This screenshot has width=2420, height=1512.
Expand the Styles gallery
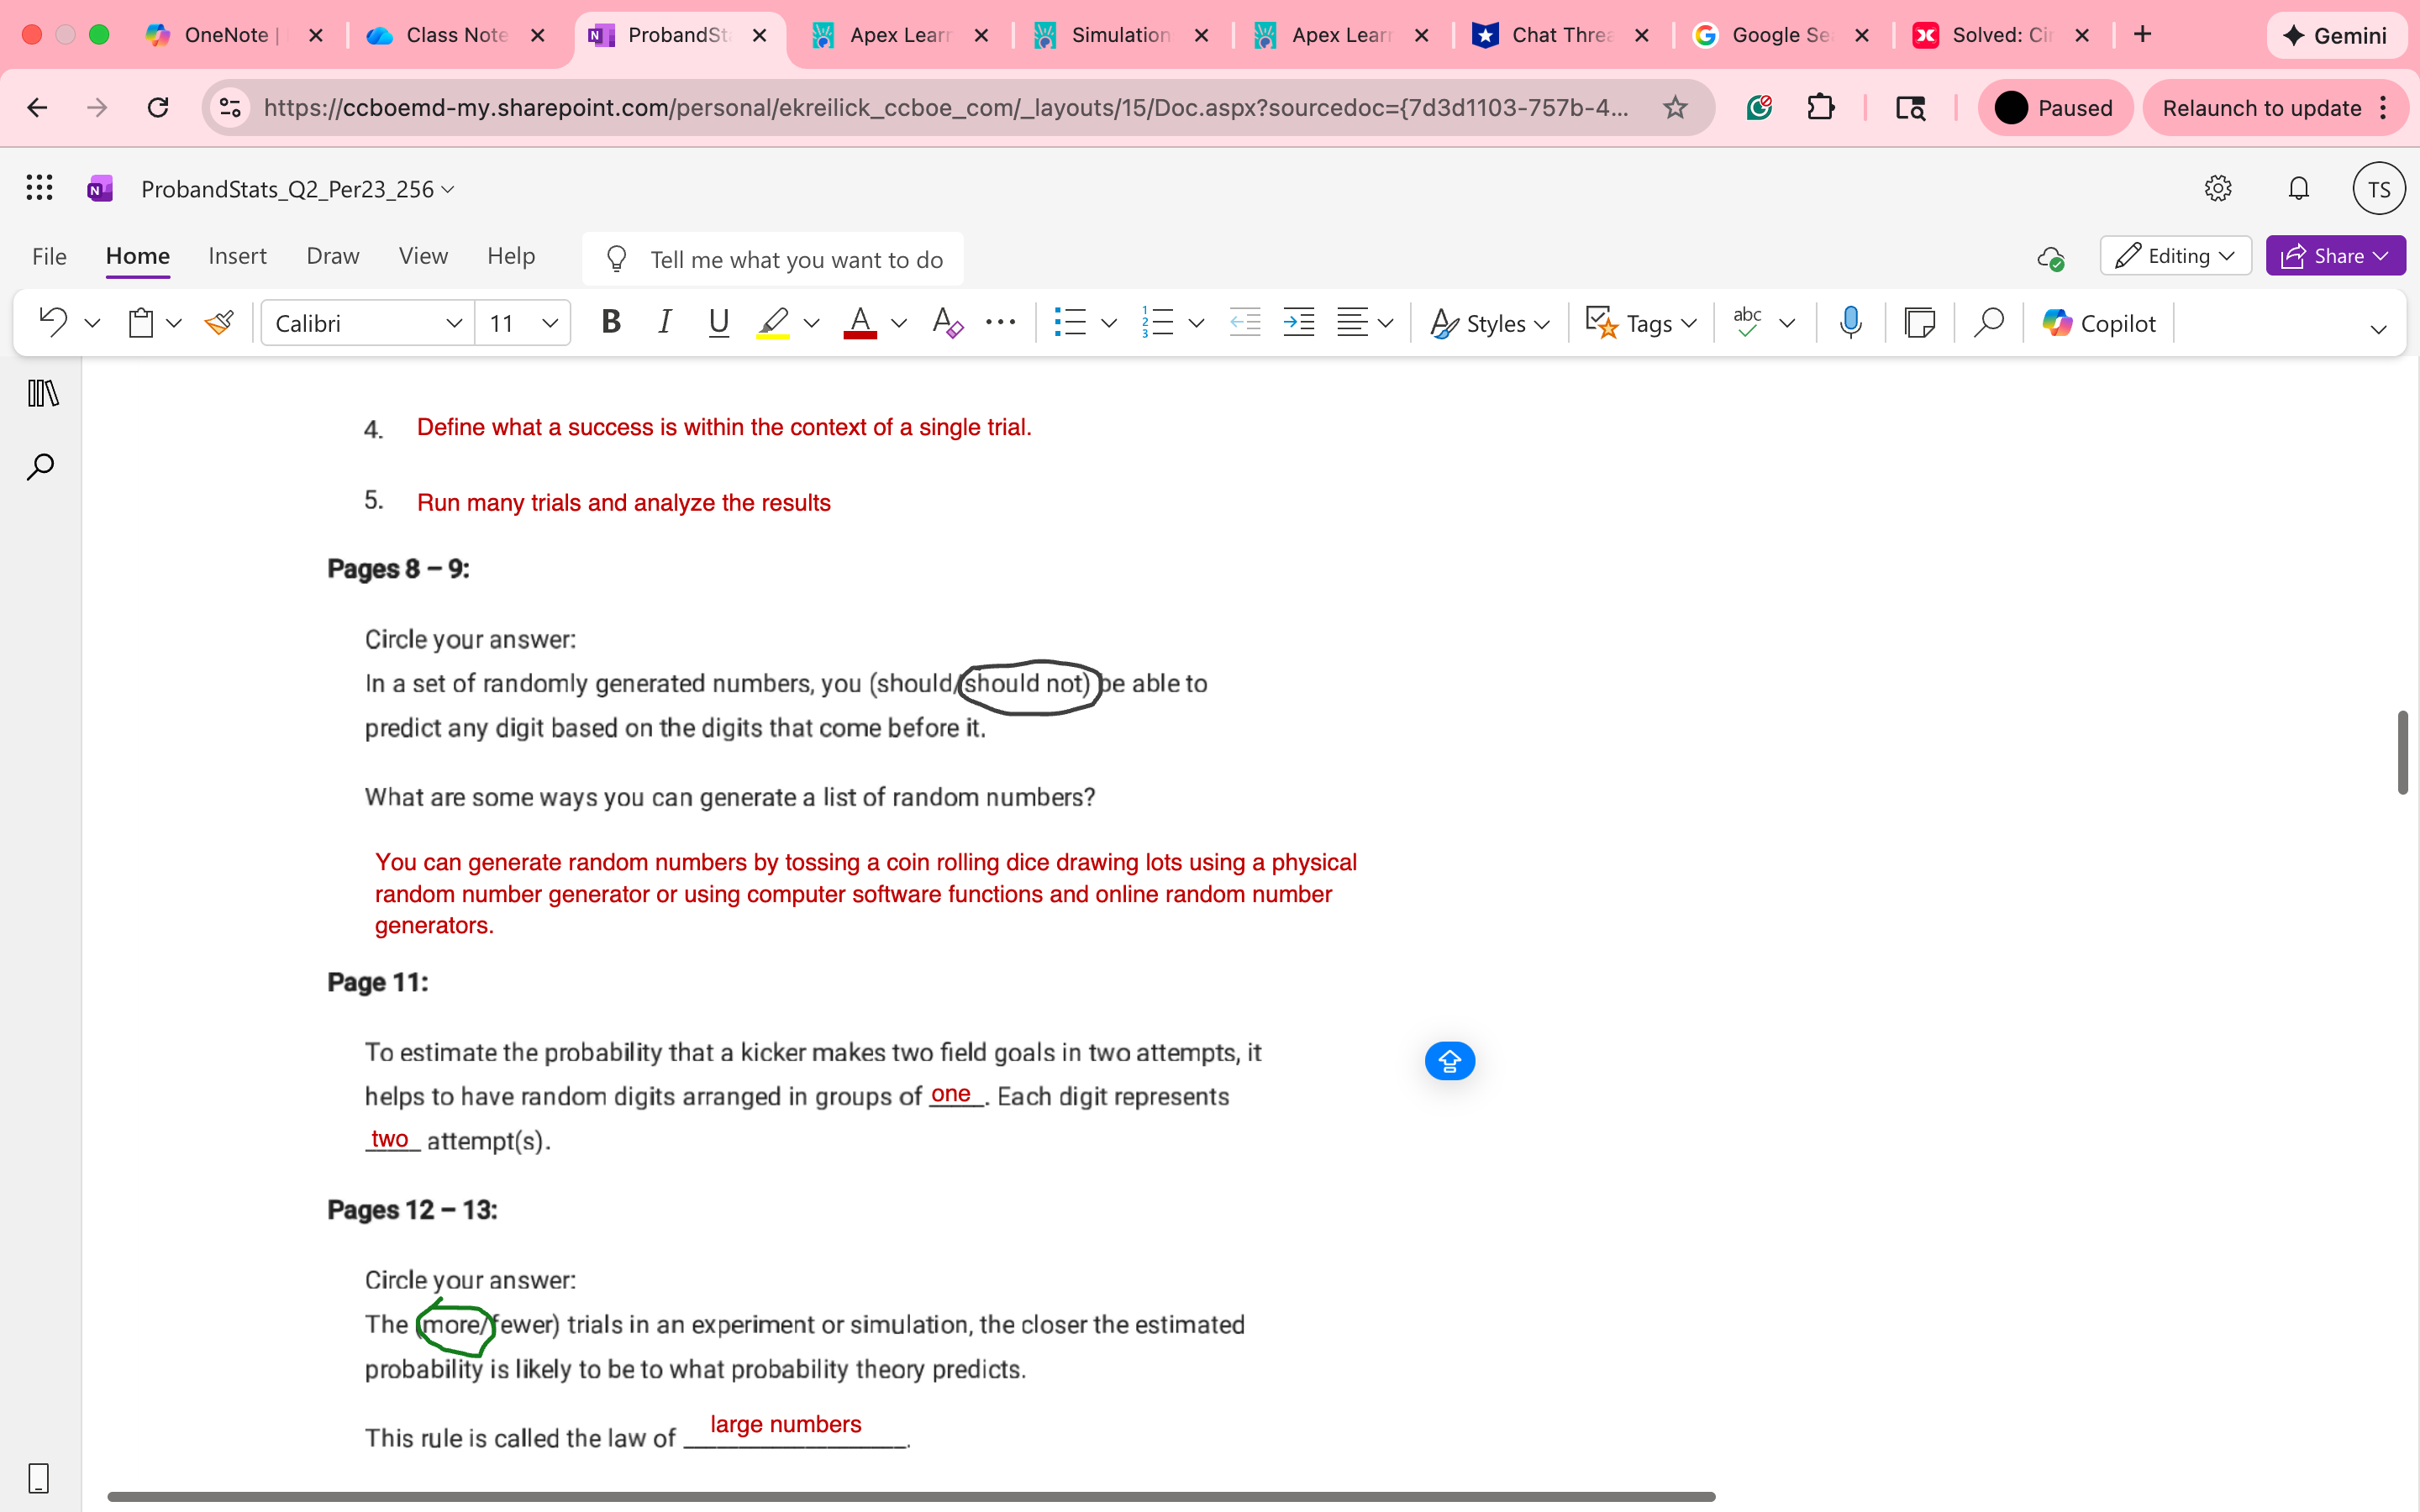click(1488, 322)
